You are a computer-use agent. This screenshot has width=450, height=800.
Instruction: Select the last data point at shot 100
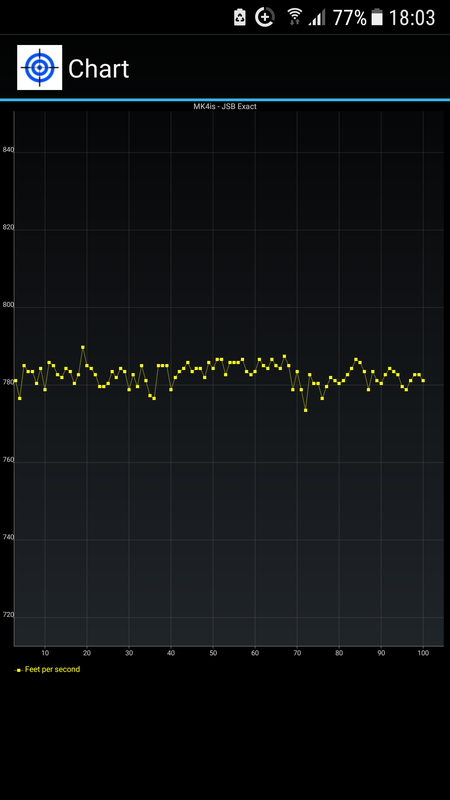423,381
